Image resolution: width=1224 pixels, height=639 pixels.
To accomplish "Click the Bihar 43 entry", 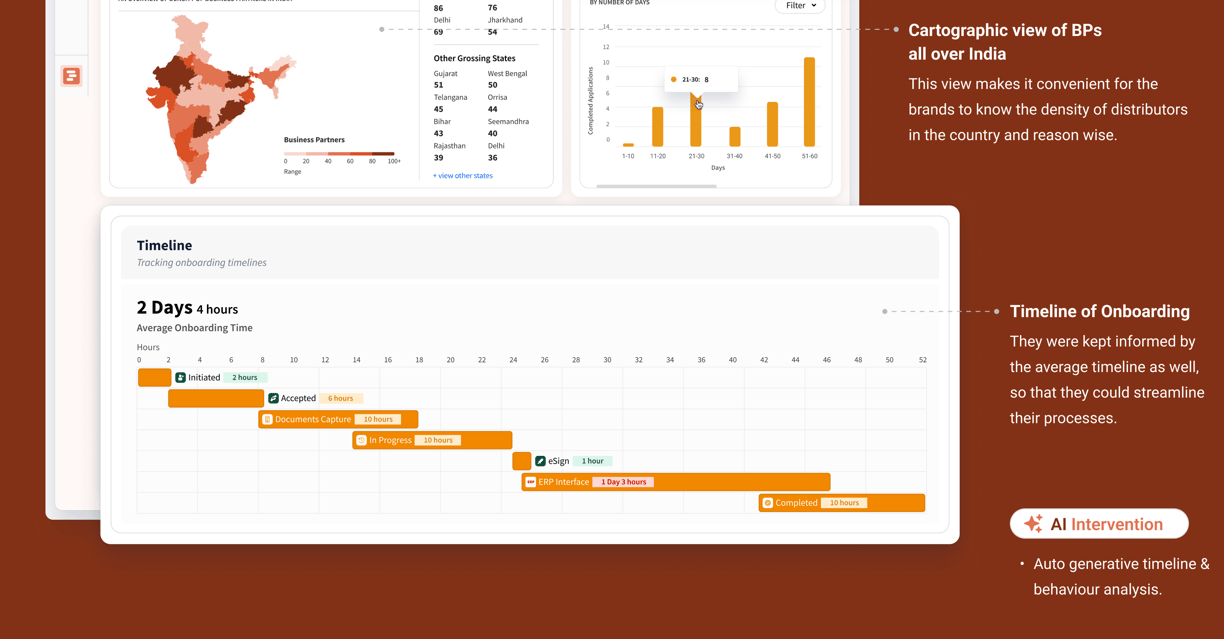I will pyautogui.click(x=442, y=127).
